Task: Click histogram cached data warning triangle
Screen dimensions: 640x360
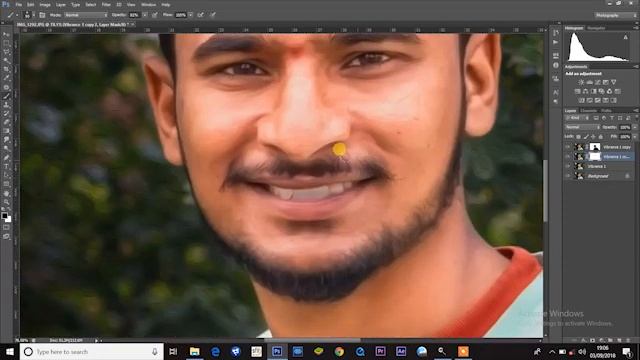Action: (x=625, y=37)
